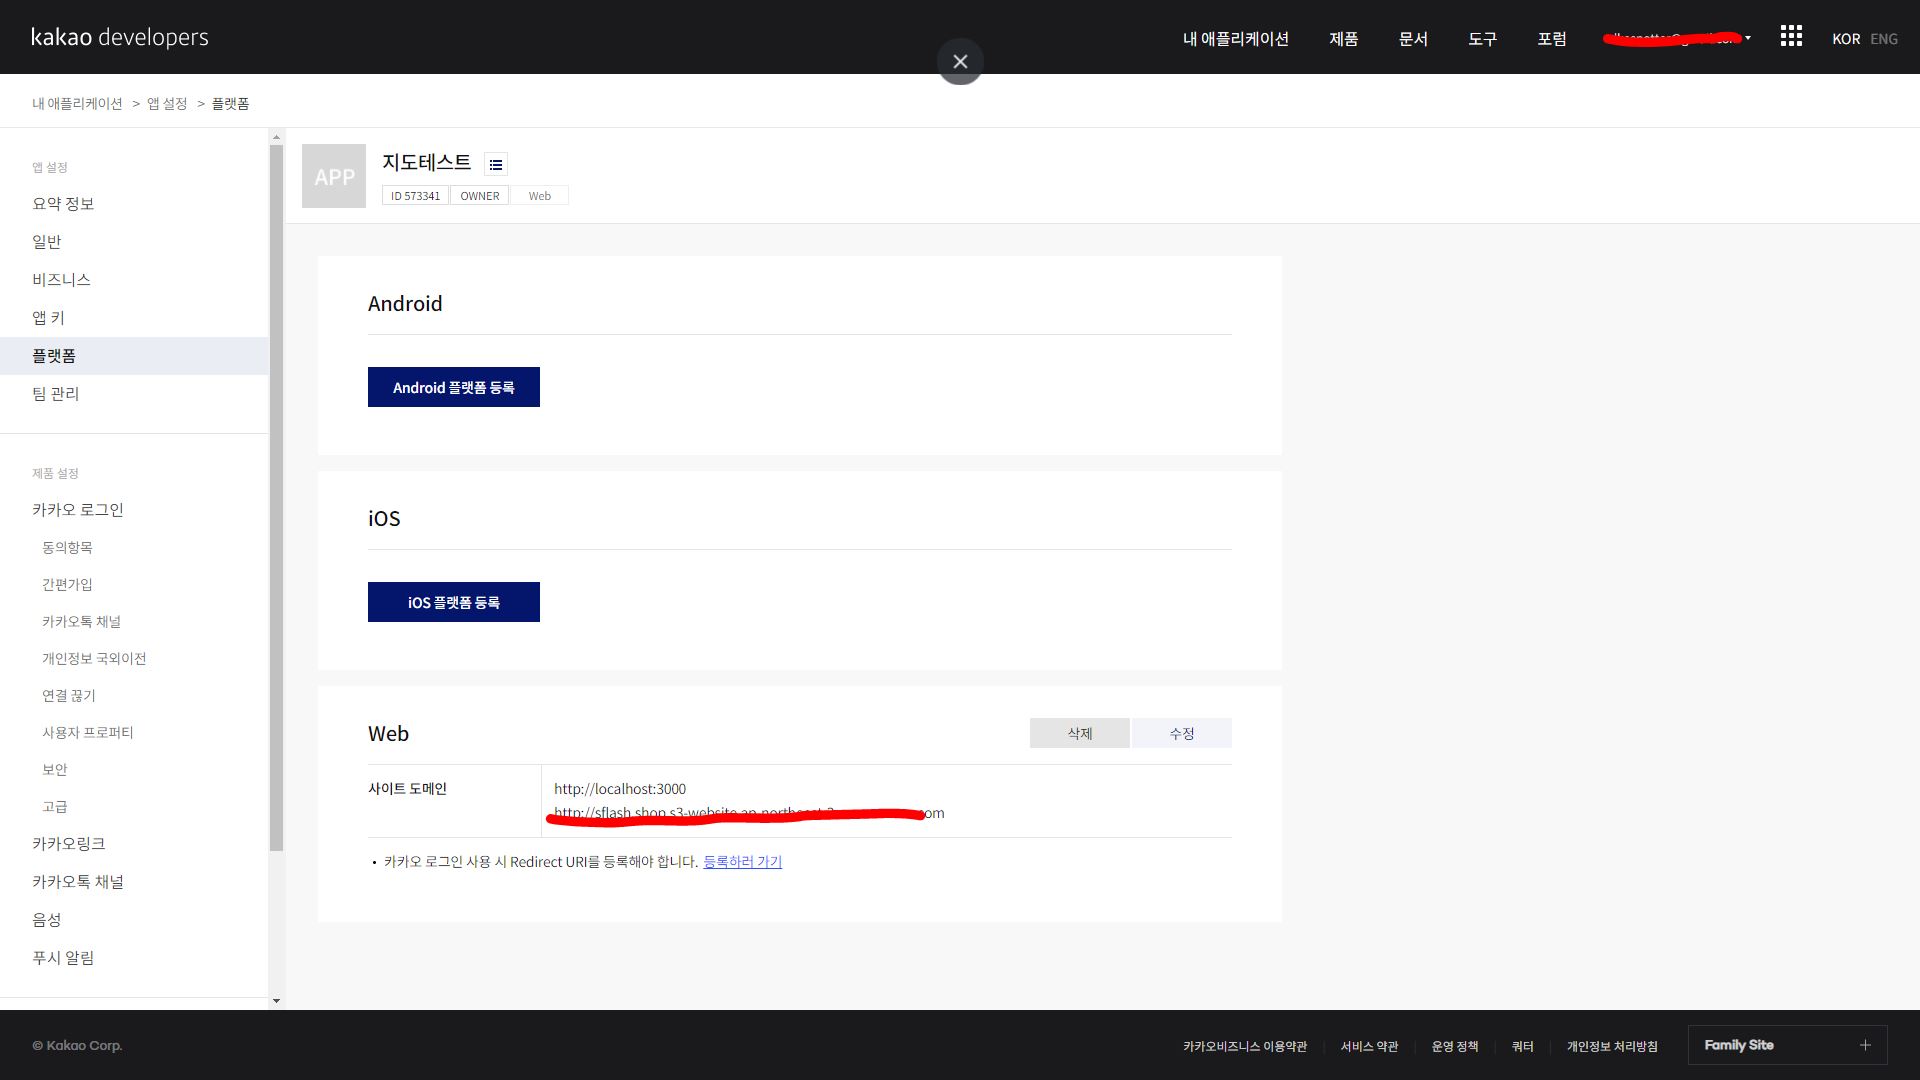The image size is (1920, 1080).
Task: Follow the 등록하러 가기 link
Action: (742, 862)
